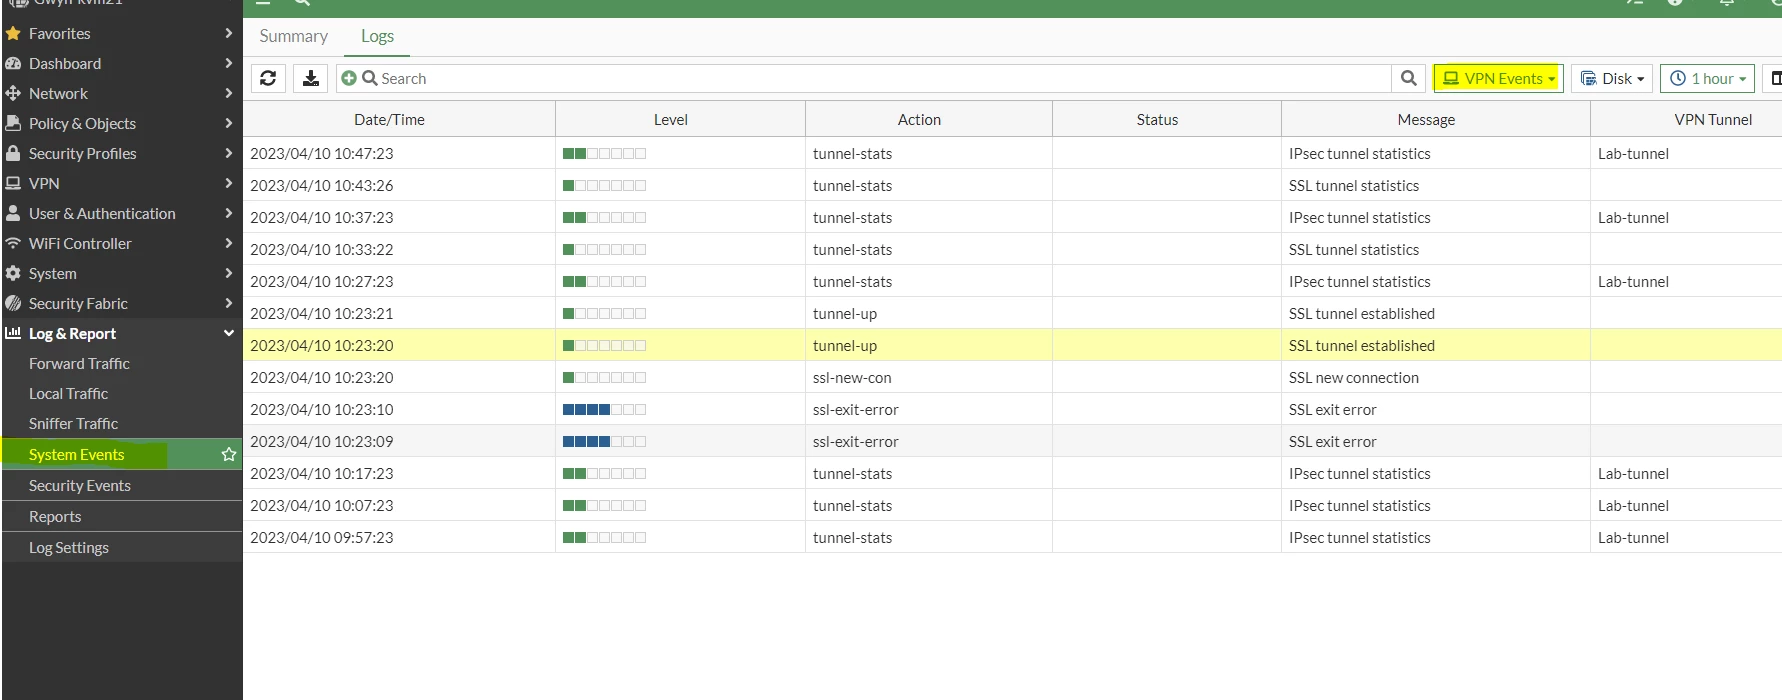The height and width of the screenshot is (700, 1782).
Task: Click the VPN Tunnel column header
Action: pyautogui.click(x=1686, y=119)
